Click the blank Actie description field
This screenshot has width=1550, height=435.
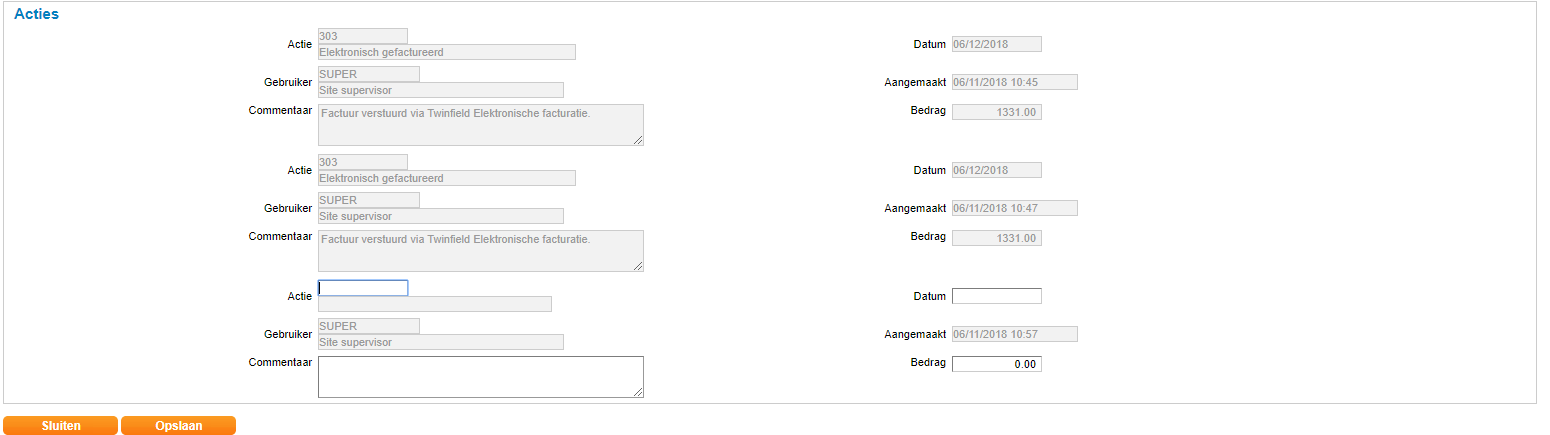coord(434,304)
